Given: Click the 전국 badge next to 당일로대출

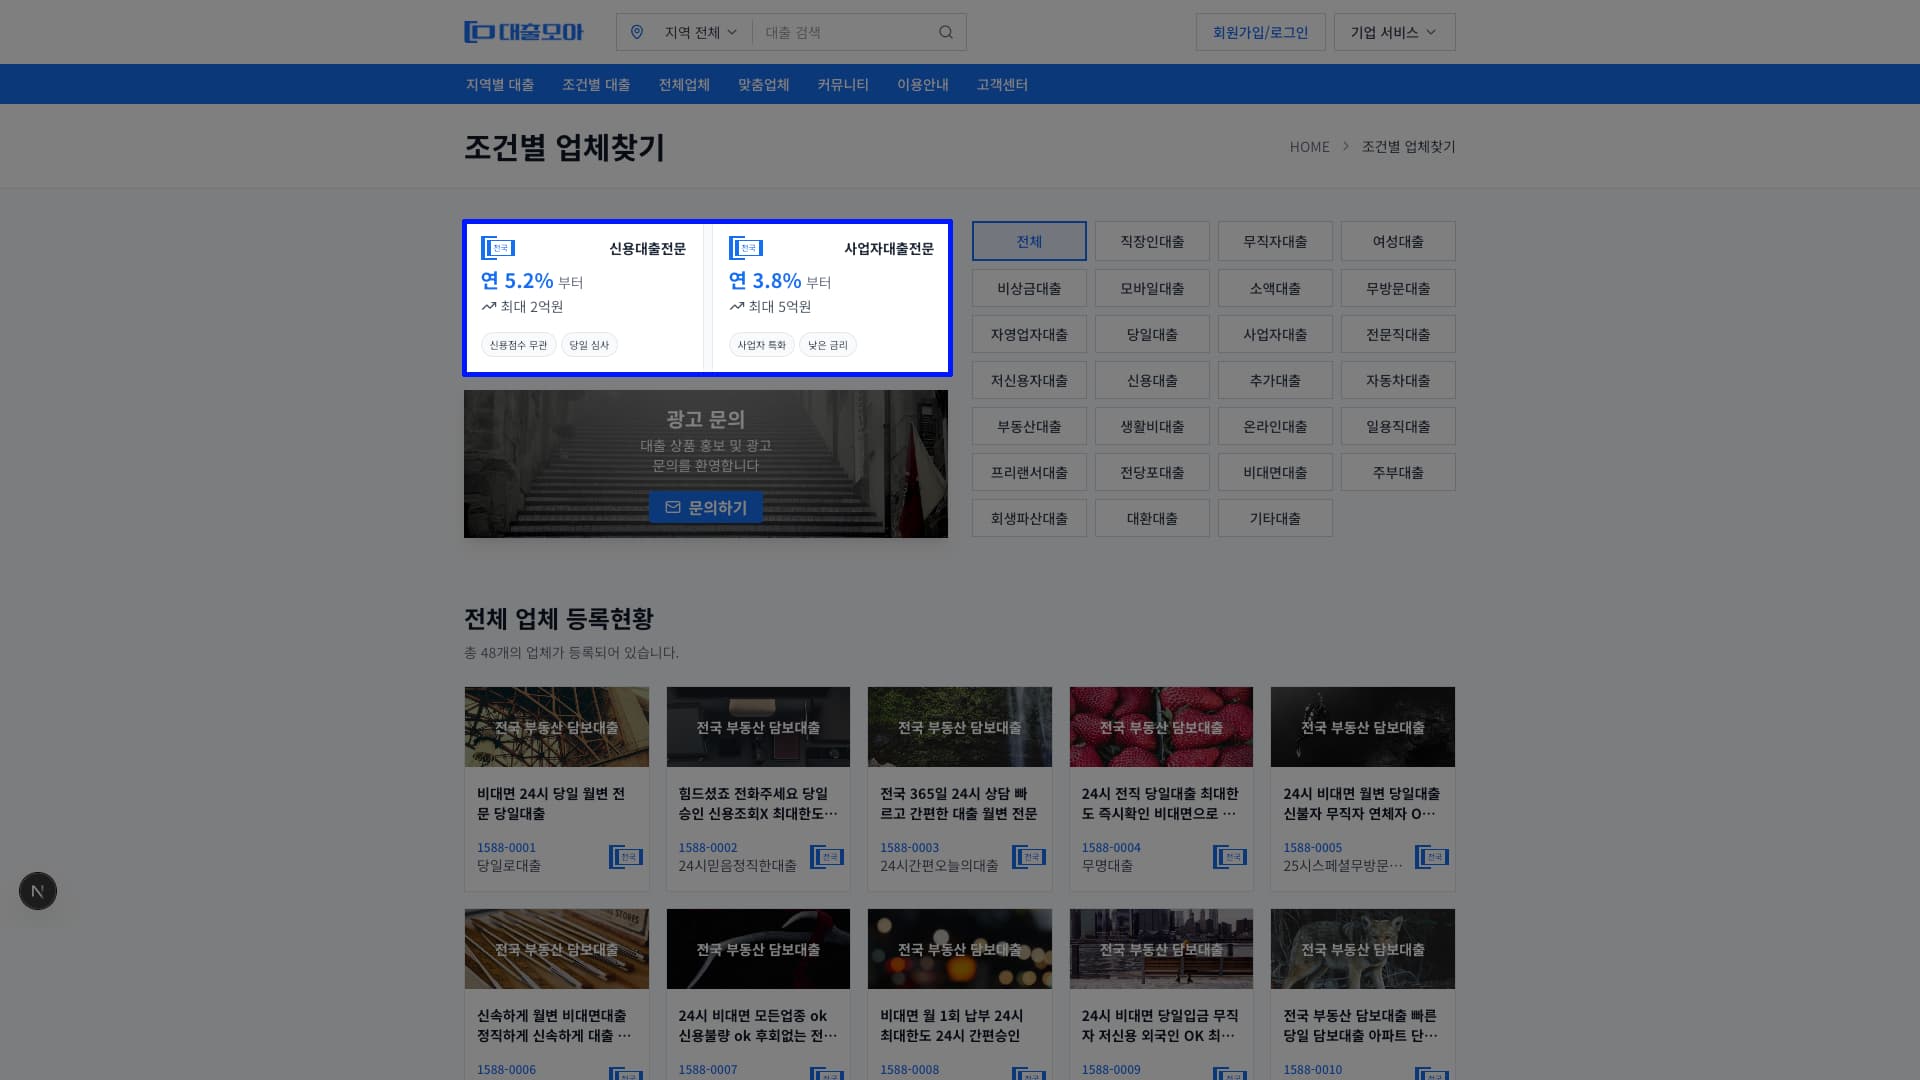Looking at the screenshot, I should click(626, 856).
